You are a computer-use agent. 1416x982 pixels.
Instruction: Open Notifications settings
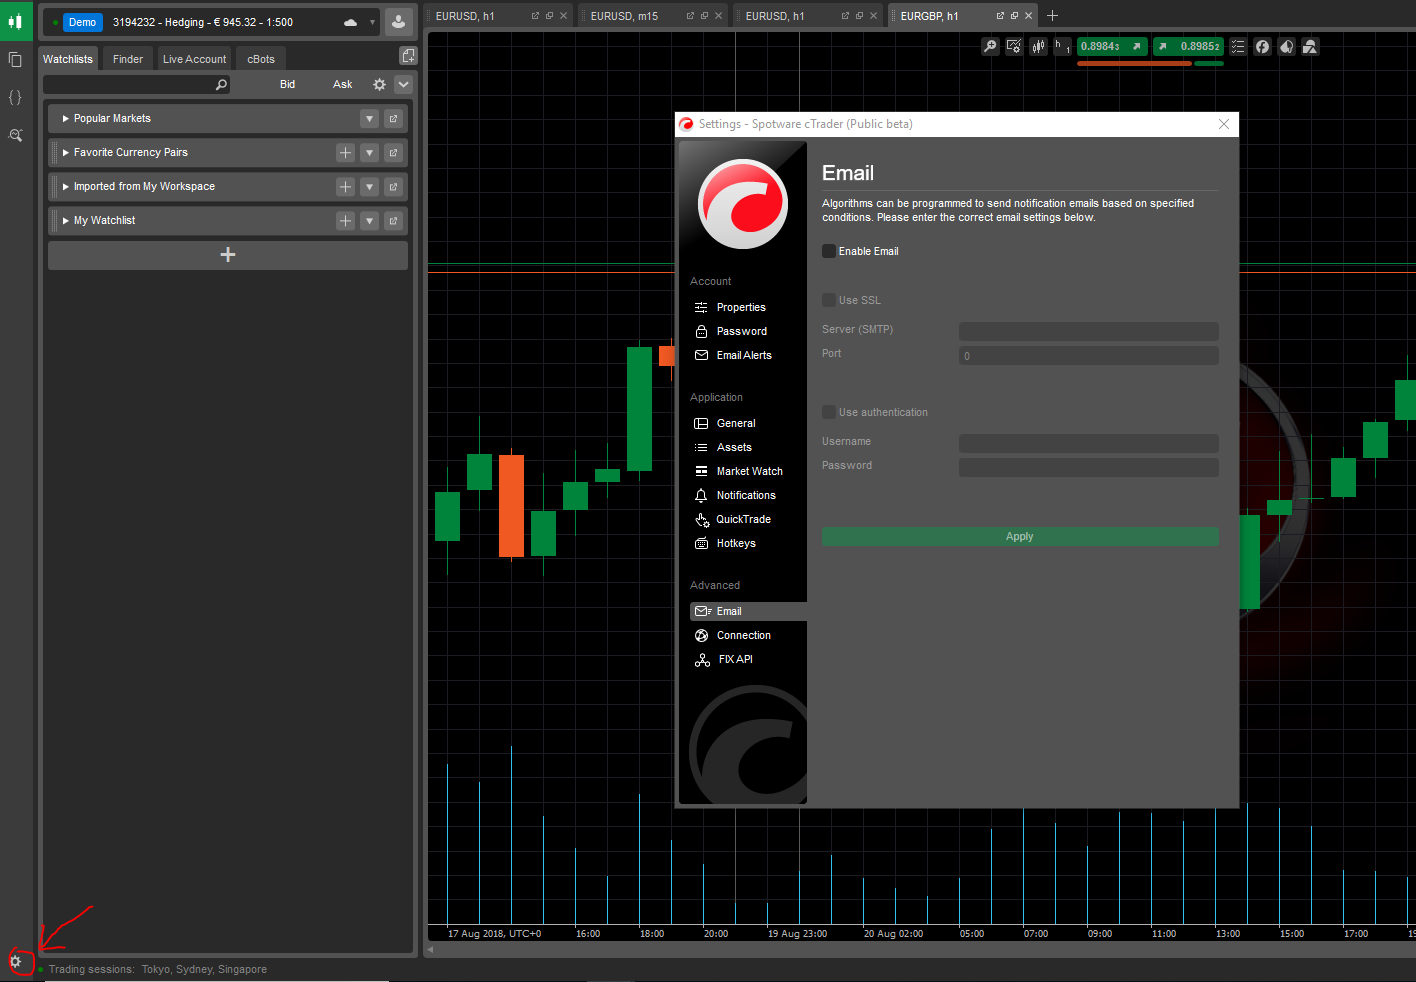pos(746,495)
